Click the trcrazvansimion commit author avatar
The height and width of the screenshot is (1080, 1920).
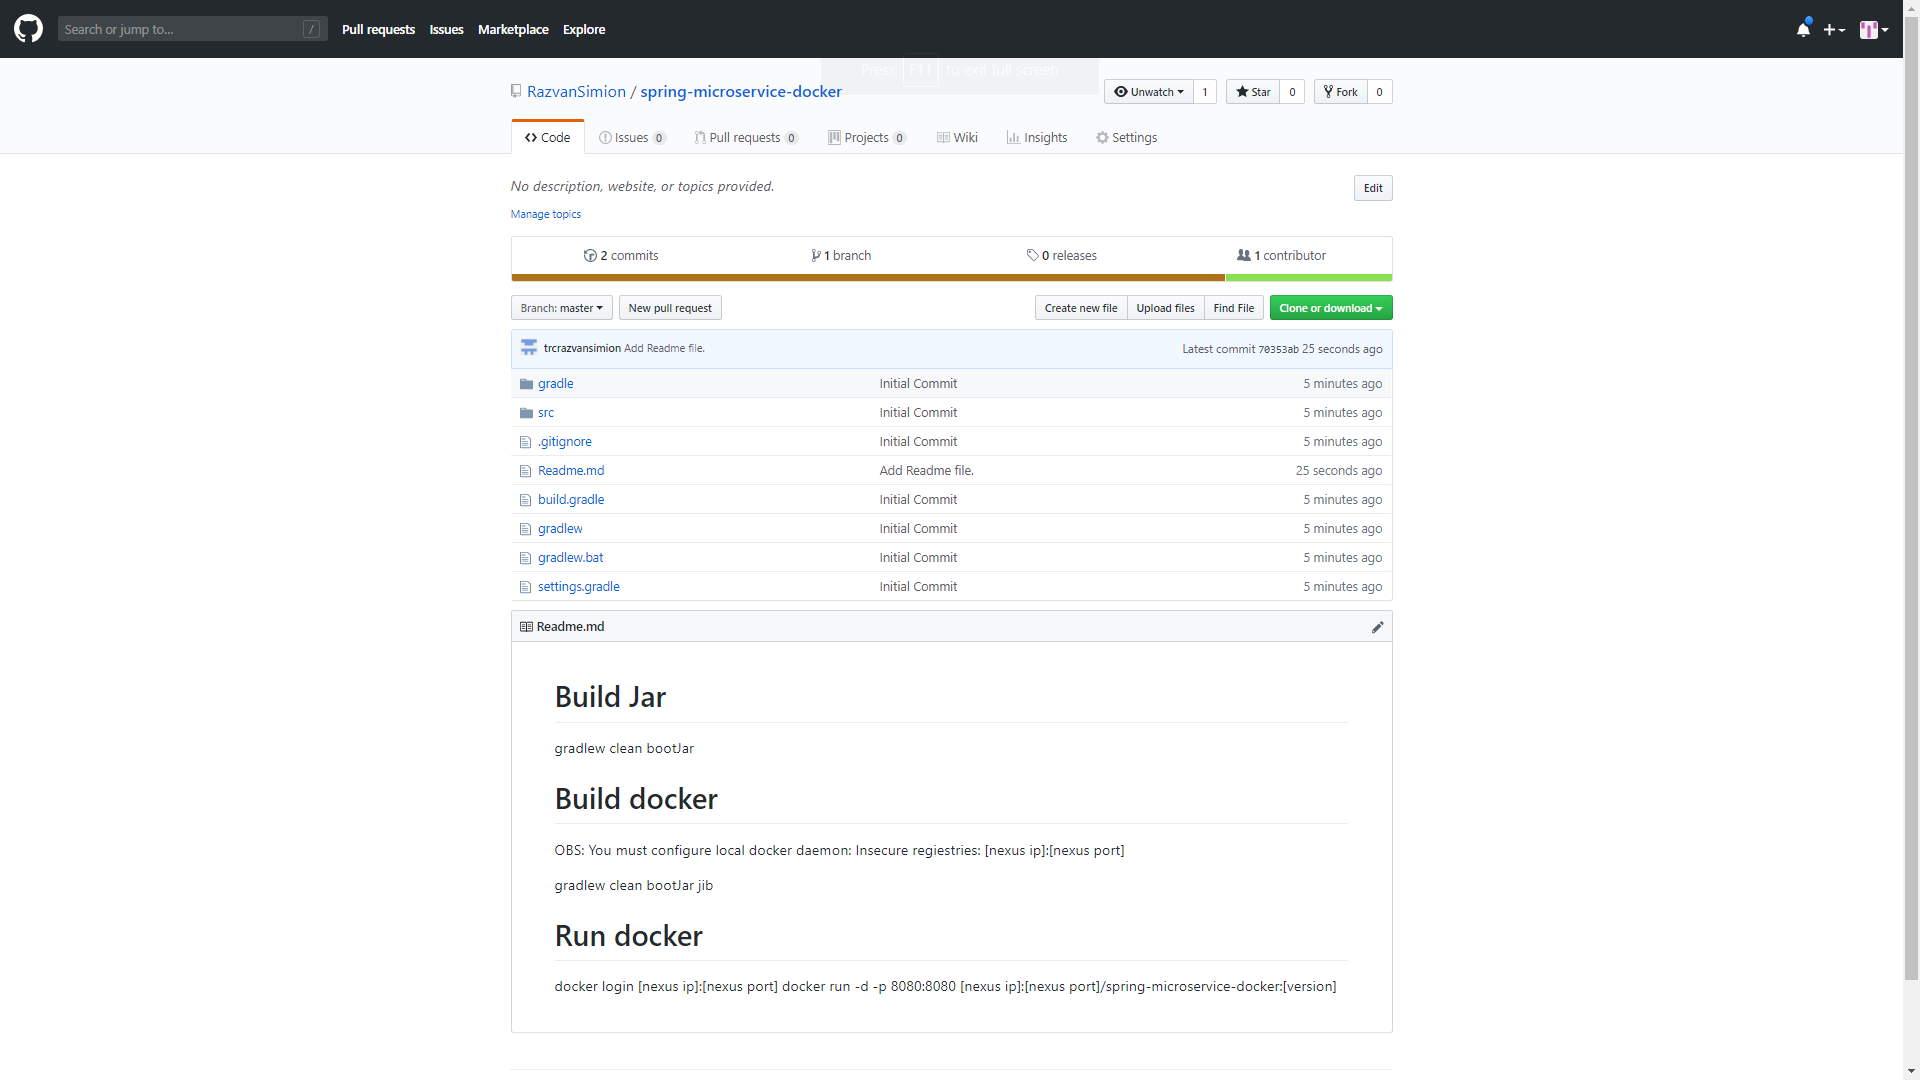coord(529,348)
